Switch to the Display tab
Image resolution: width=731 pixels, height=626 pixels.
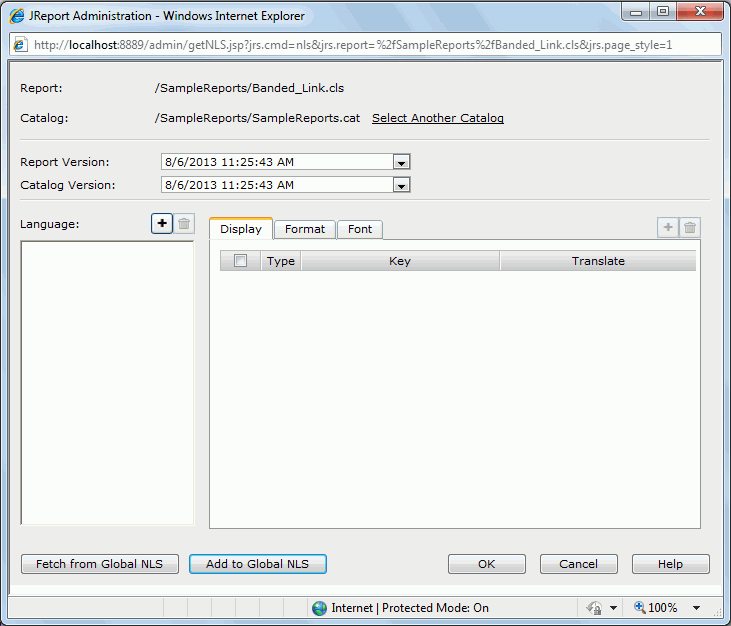[x=241, y=229]
